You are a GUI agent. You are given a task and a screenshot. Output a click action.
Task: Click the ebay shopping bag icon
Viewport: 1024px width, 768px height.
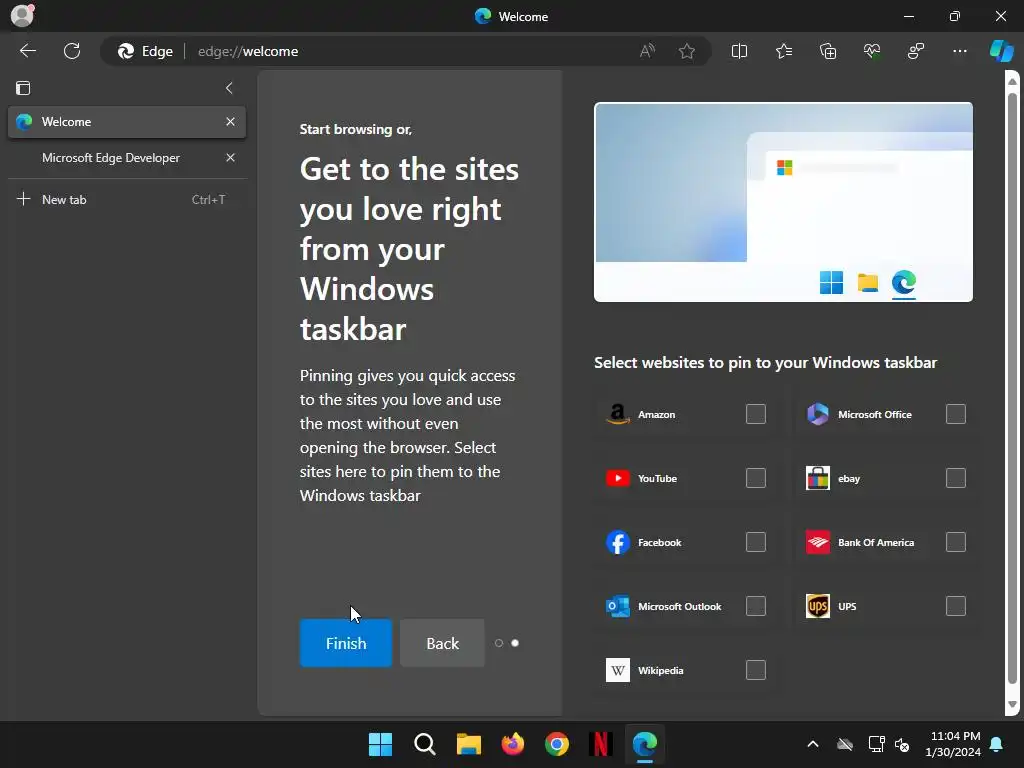point(818,478)
